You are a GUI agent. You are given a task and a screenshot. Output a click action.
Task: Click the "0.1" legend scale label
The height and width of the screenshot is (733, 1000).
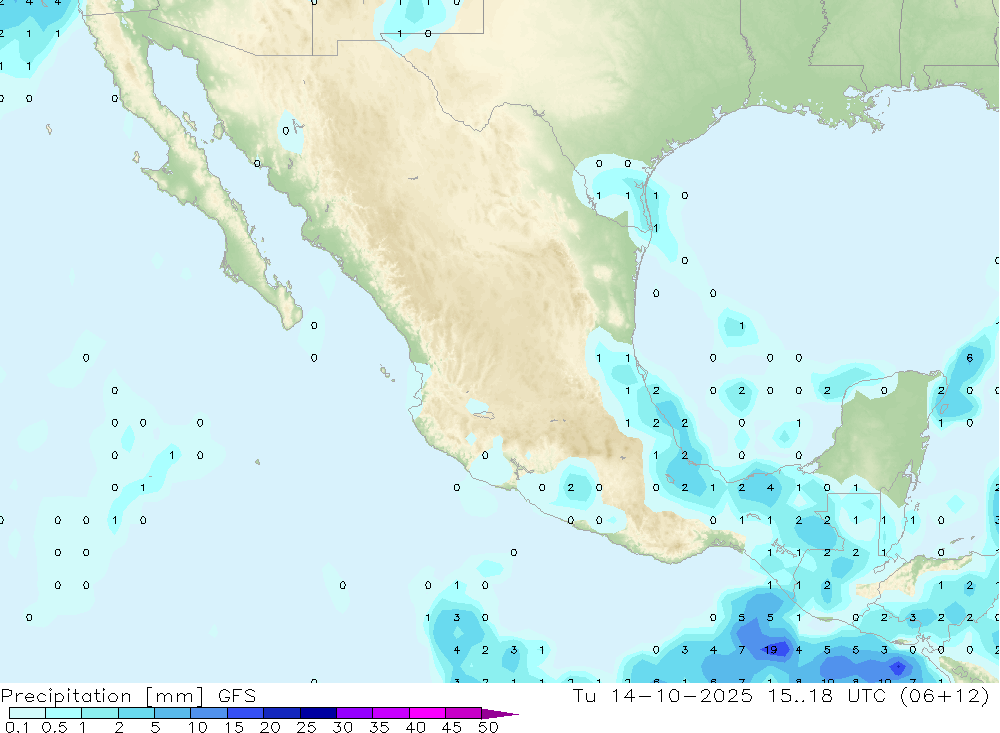click(17, 727)
